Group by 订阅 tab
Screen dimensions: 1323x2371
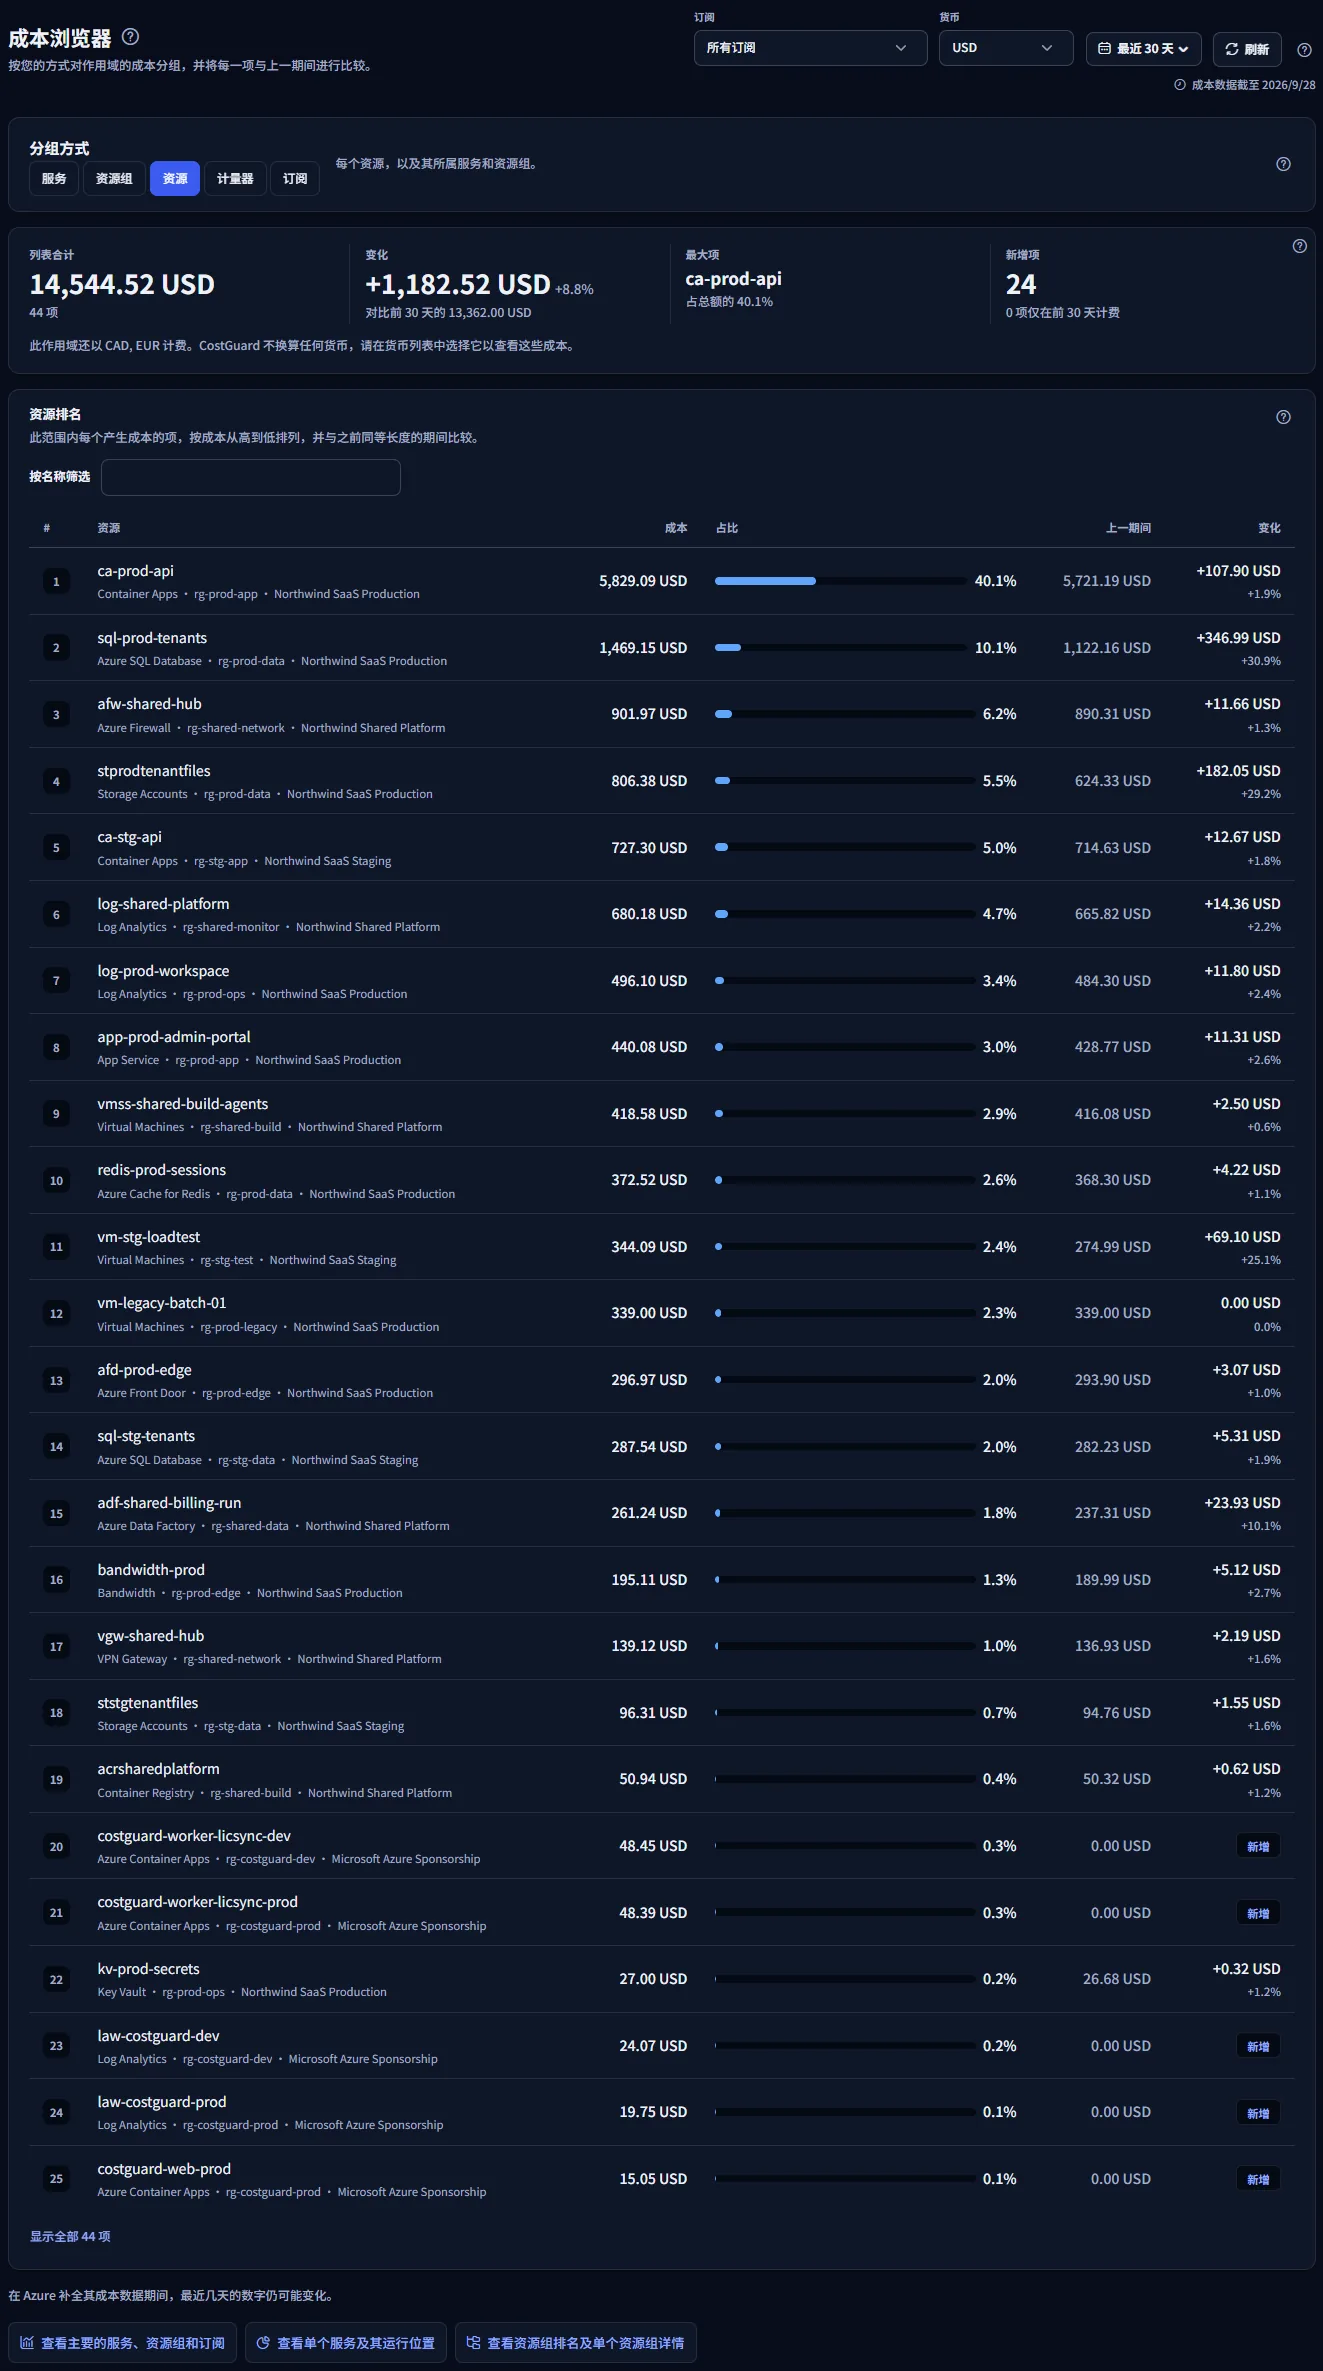click(295, 179)
